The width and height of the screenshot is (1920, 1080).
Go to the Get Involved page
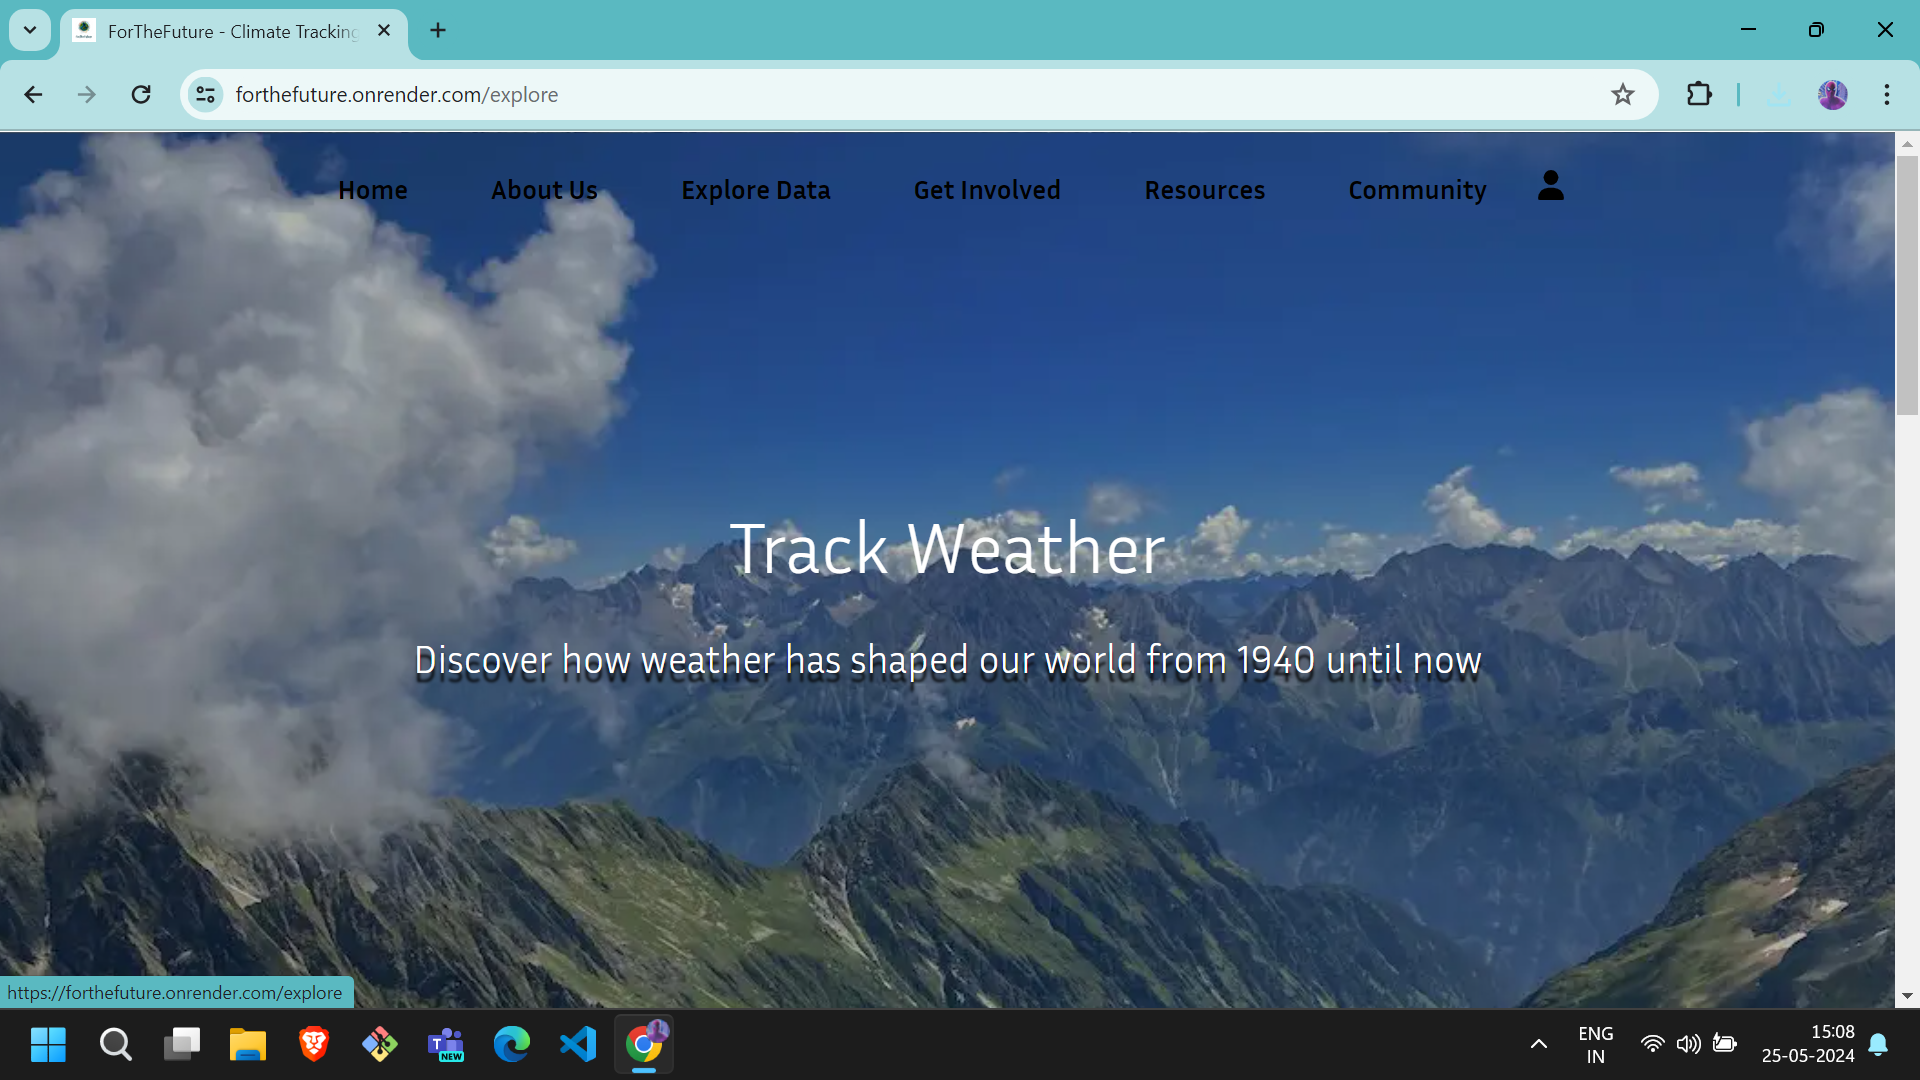(x=987, y=190)
